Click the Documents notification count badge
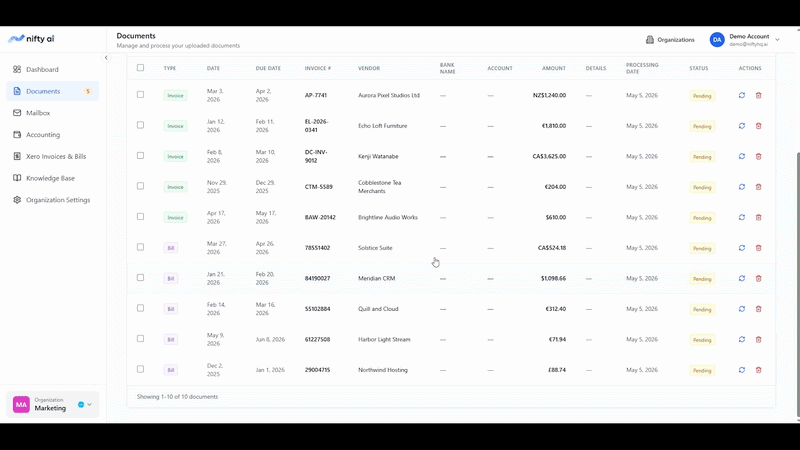 coord(88,91)
